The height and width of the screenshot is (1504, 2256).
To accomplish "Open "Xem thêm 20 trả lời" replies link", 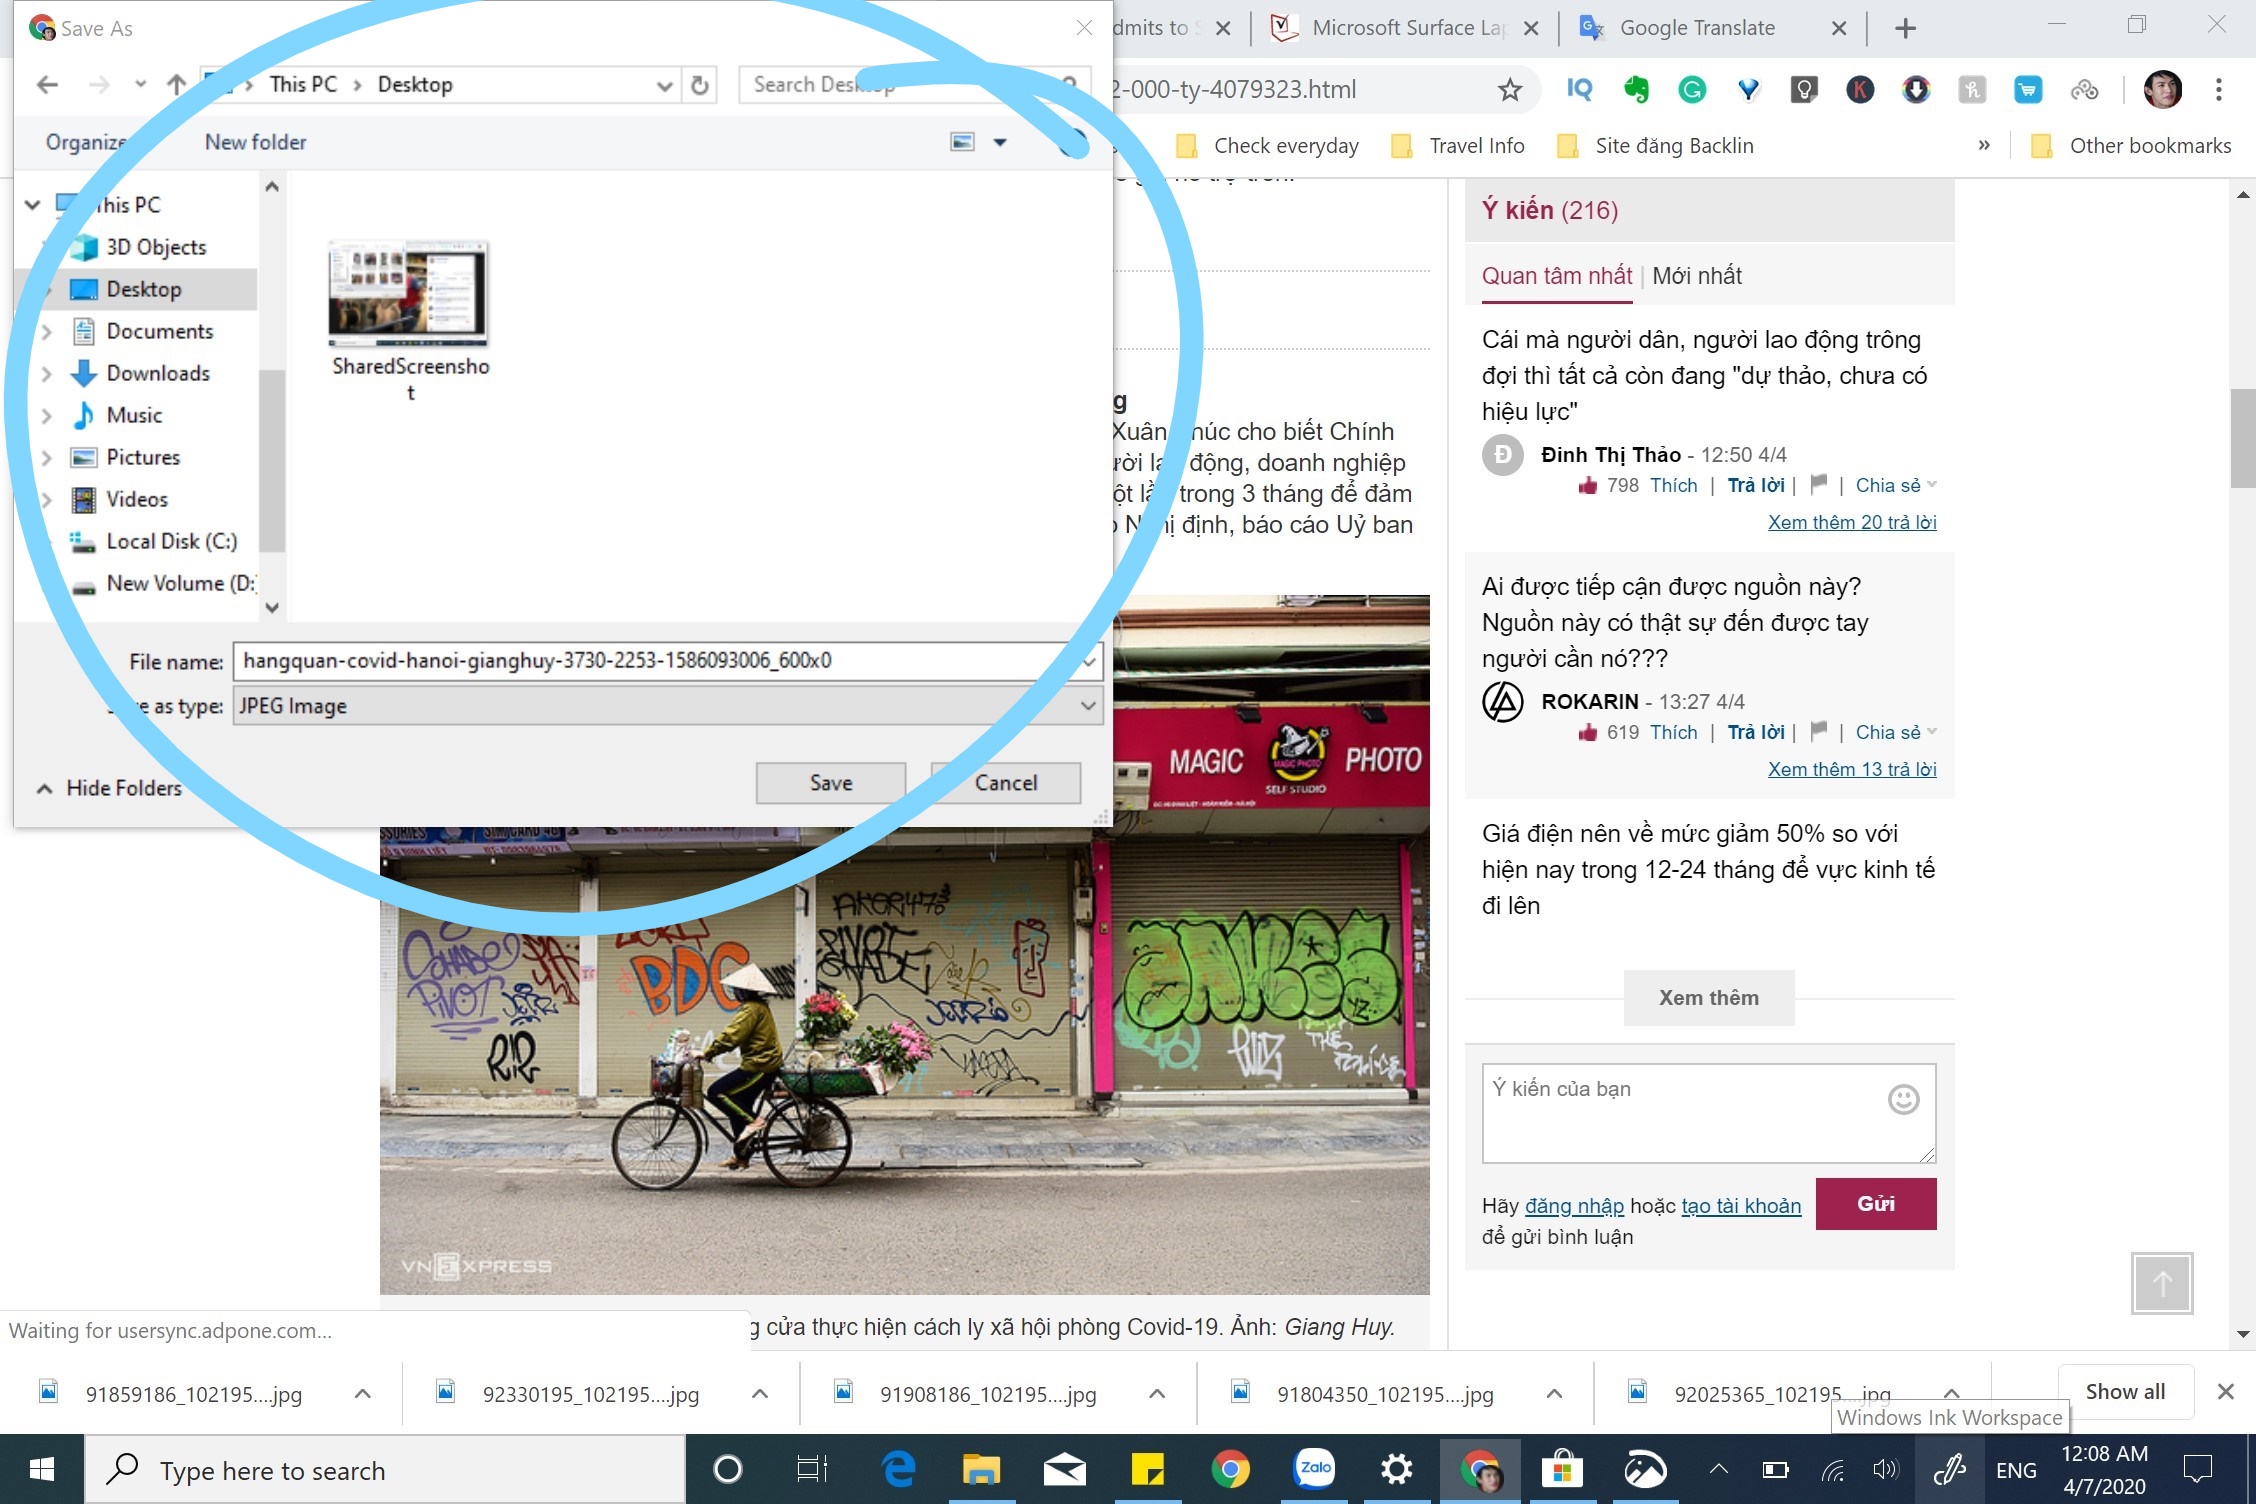I will [x=1852, y=521].
